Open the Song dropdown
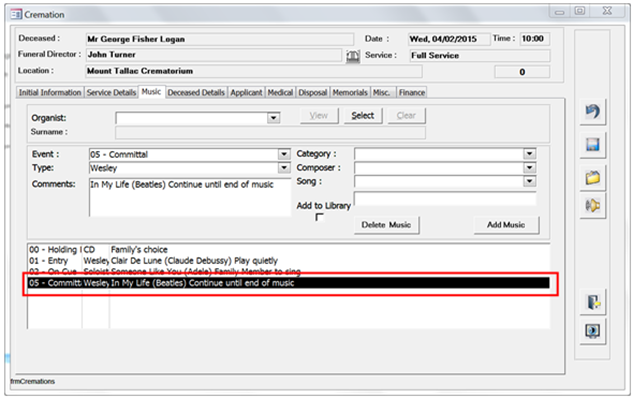This screenshot has height=398, width=633. pyautogui.click(x=529, y=181)
